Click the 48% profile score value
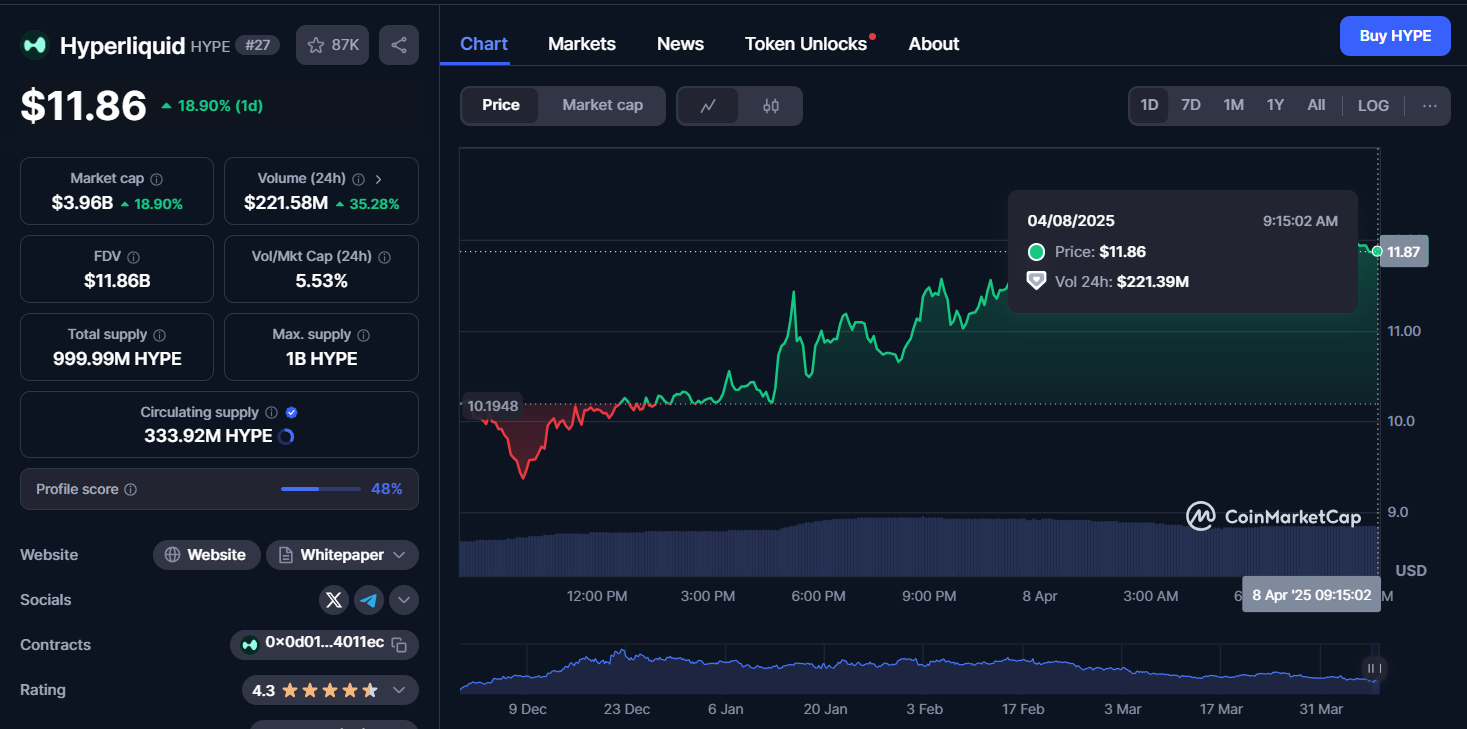 (x=387, y=489)
